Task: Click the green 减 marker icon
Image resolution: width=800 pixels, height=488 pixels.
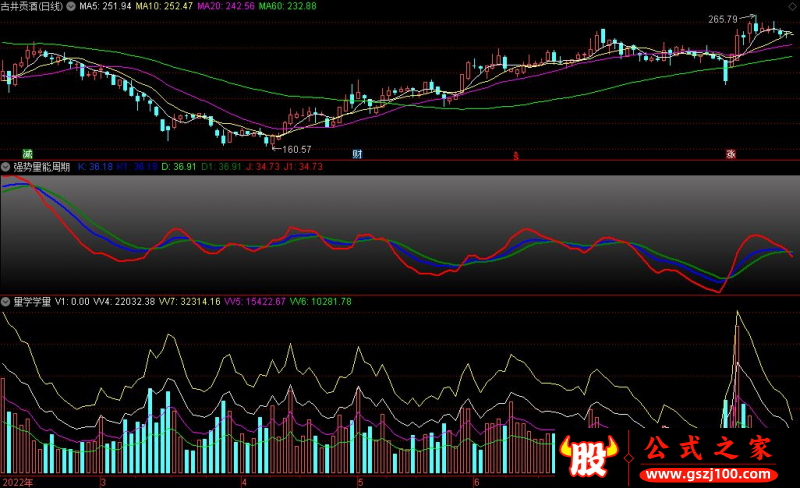Action: [28, 154]
